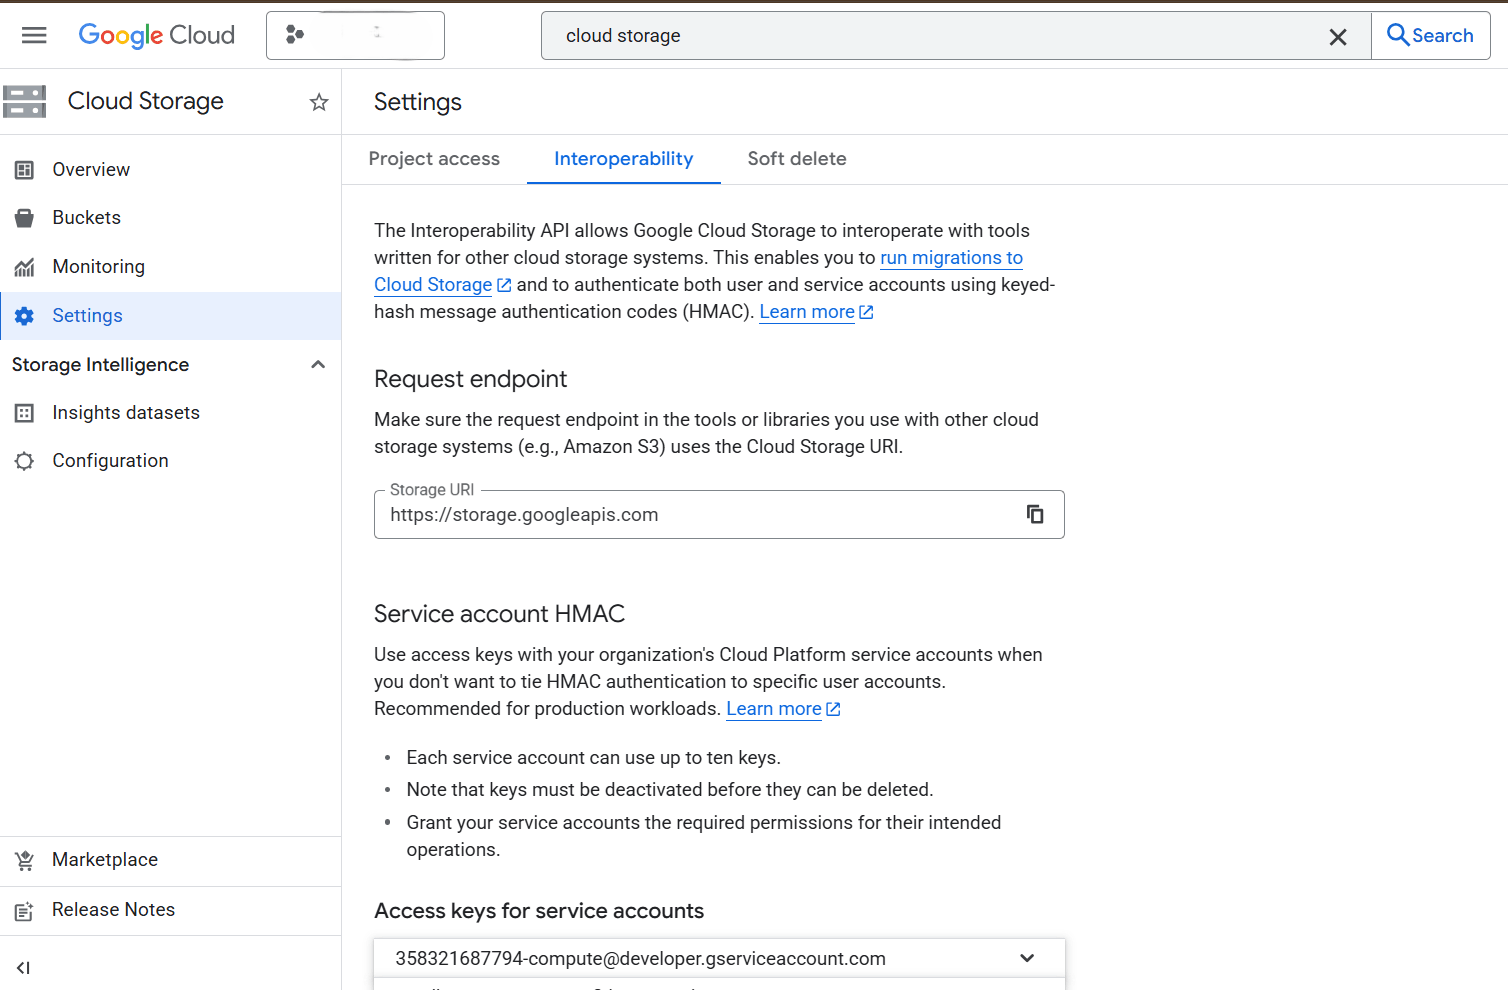The image size is (1508, 990).
Task: Copy the Storage URI value
Action: coord(1035,514)
